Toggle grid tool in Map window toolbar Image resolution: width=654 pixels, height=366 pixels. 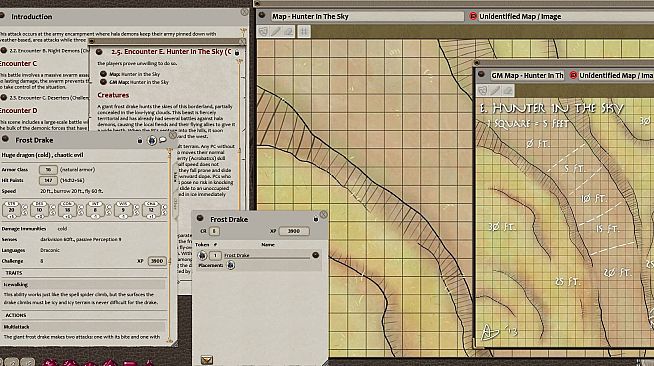[304, 31]
